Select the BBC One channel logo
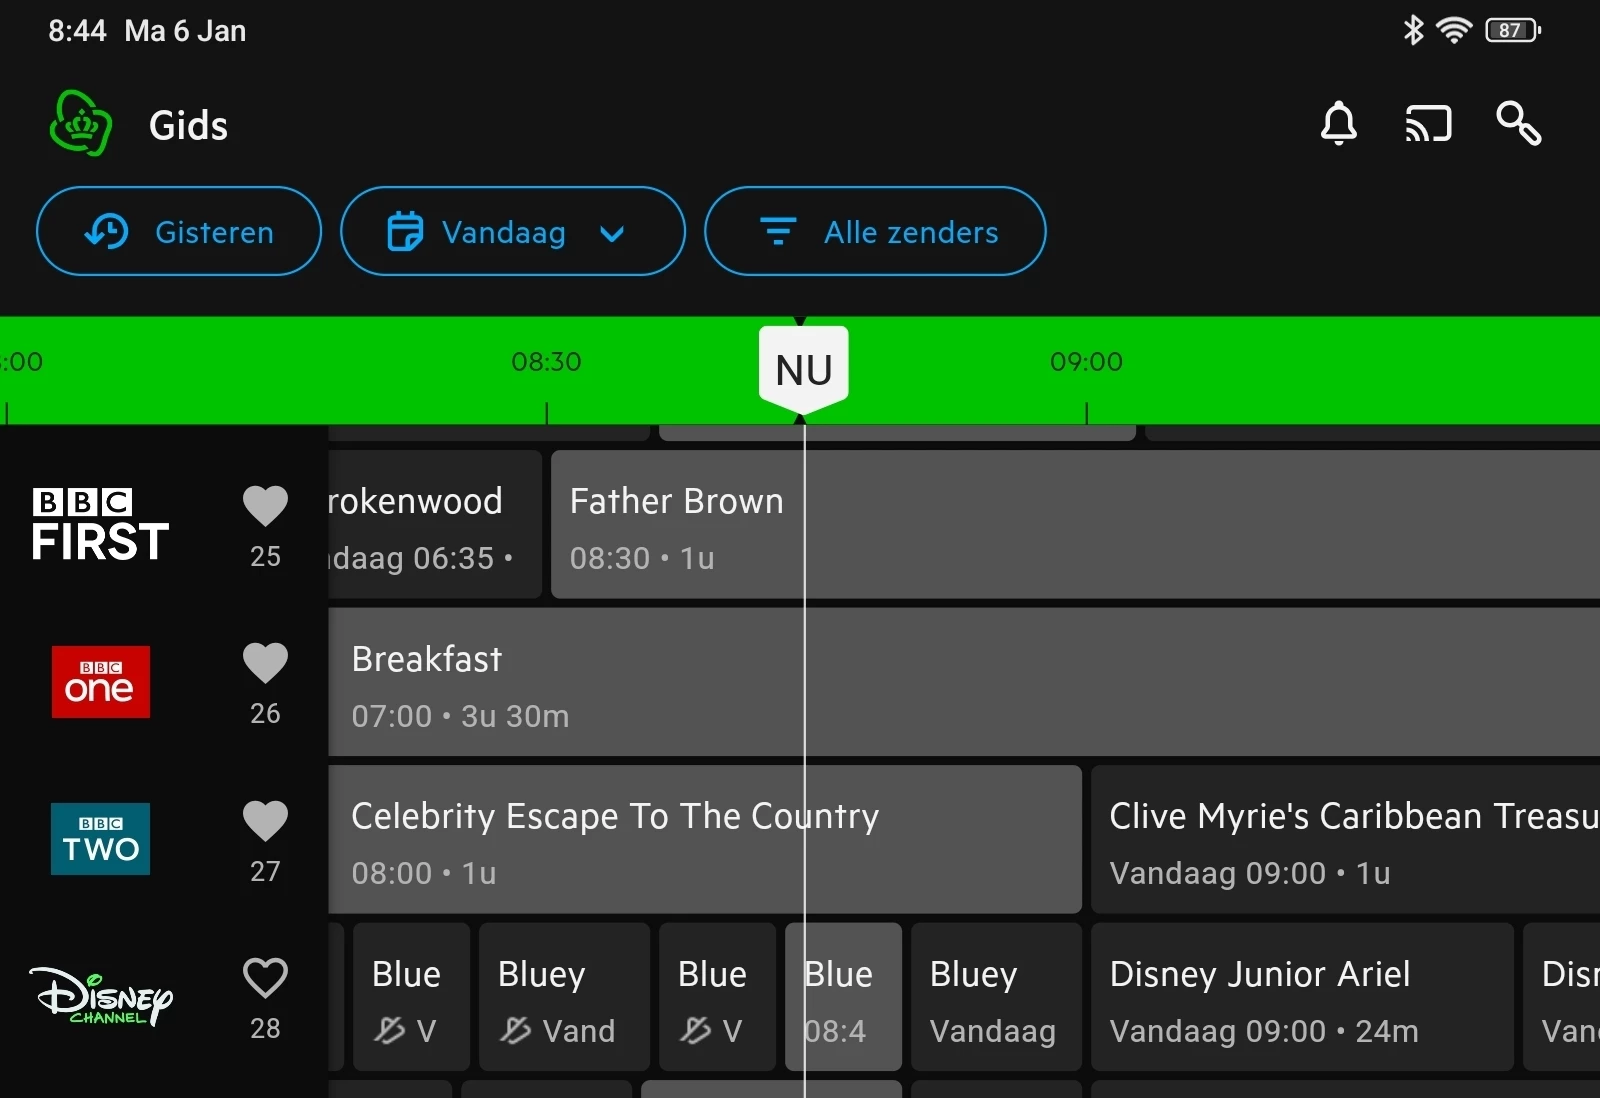The width and height of the screenshot is (1600, 1098). (100, 682)
